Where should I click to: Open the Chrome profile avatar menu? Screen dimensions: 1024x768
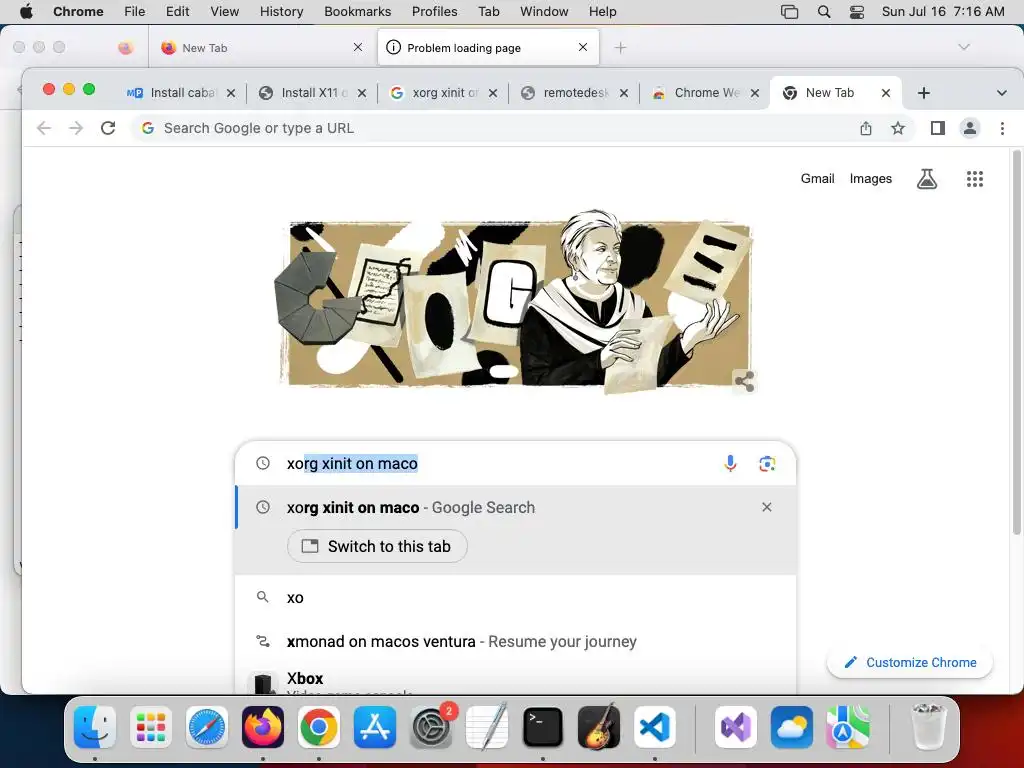(970, 128)
